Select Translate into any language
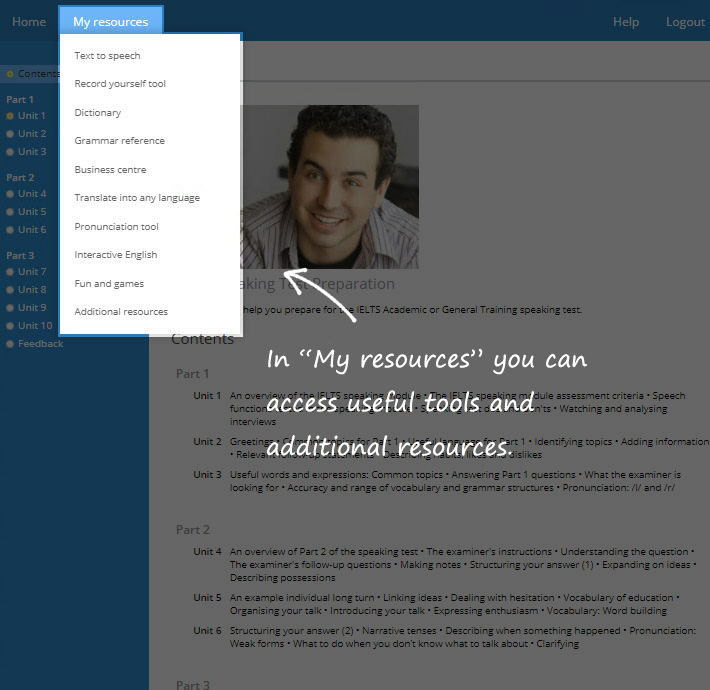The image size is (710, 690). pyautogui.click(x=137, y=198)
